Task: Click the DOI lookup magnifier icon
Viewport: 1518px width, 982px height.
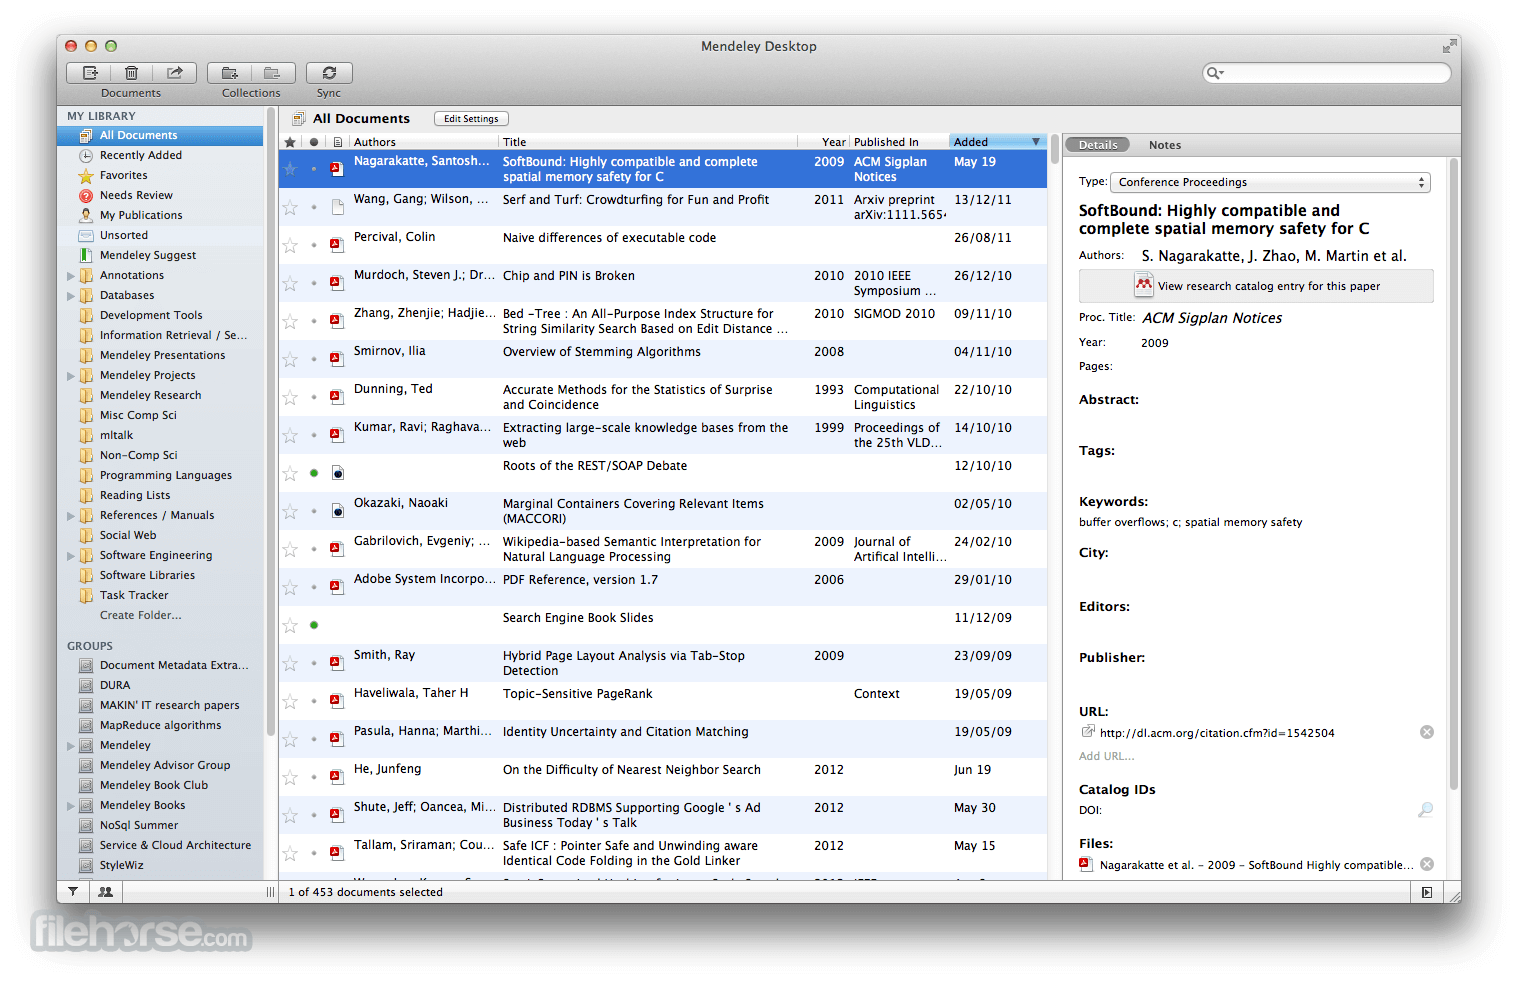Action: pos(1426,810)
